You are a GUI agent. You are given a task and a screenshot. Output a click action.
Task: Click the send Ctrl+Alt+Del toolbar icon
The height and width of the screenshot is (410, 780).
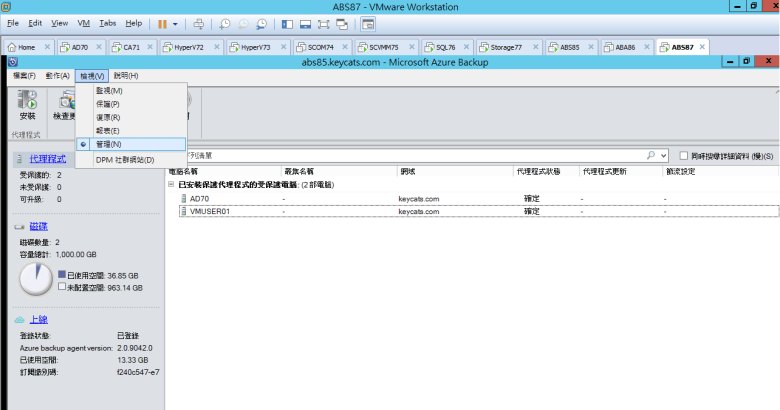pyautogui.click(x=198, y=23)
